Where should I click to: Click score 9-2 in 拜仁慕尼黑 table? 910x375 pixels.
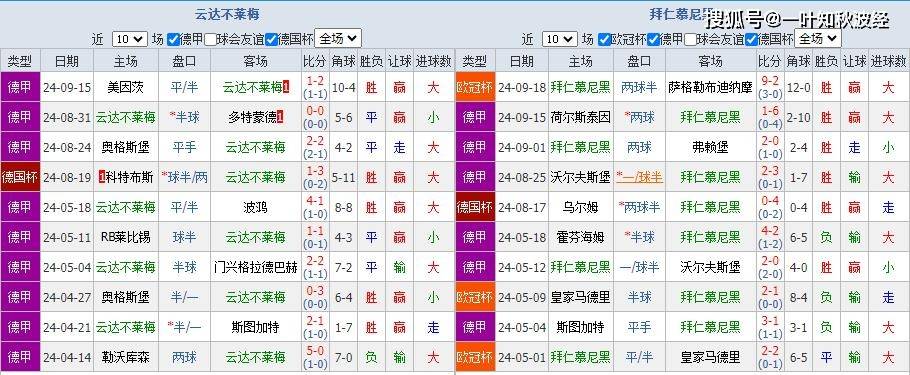(x=770, y=82)
